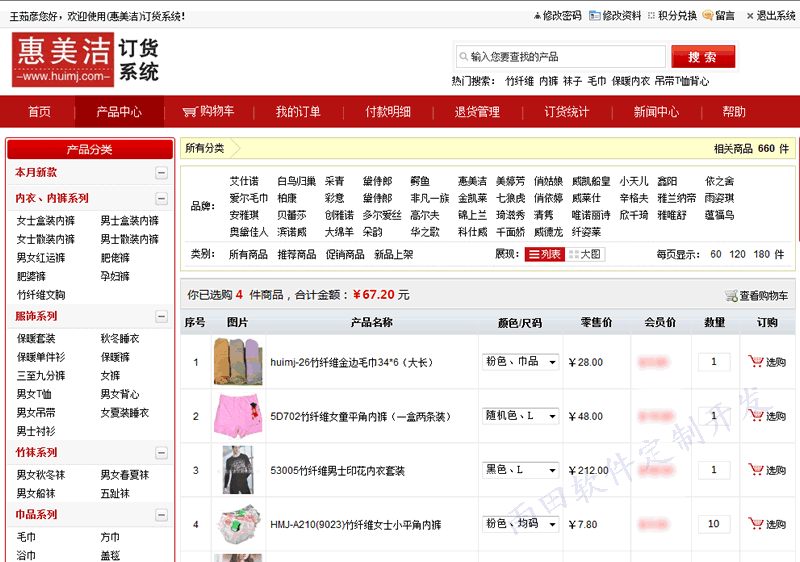
Task: Select 保暖套装 subcategory
Action: coord(36,338)
